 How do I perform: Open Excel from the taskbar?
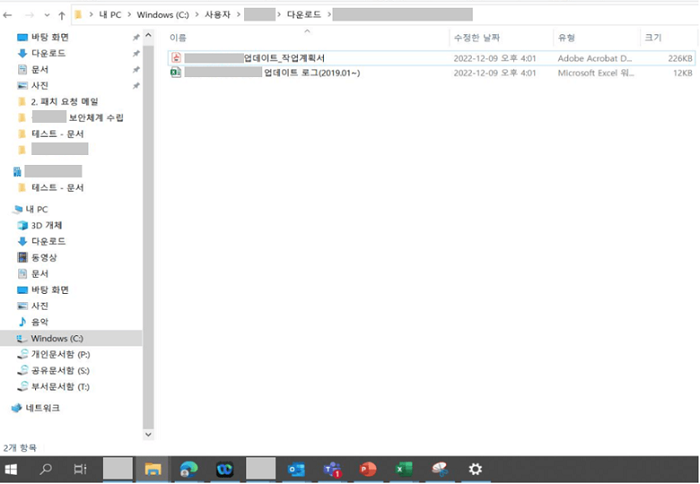click(404, 469)
